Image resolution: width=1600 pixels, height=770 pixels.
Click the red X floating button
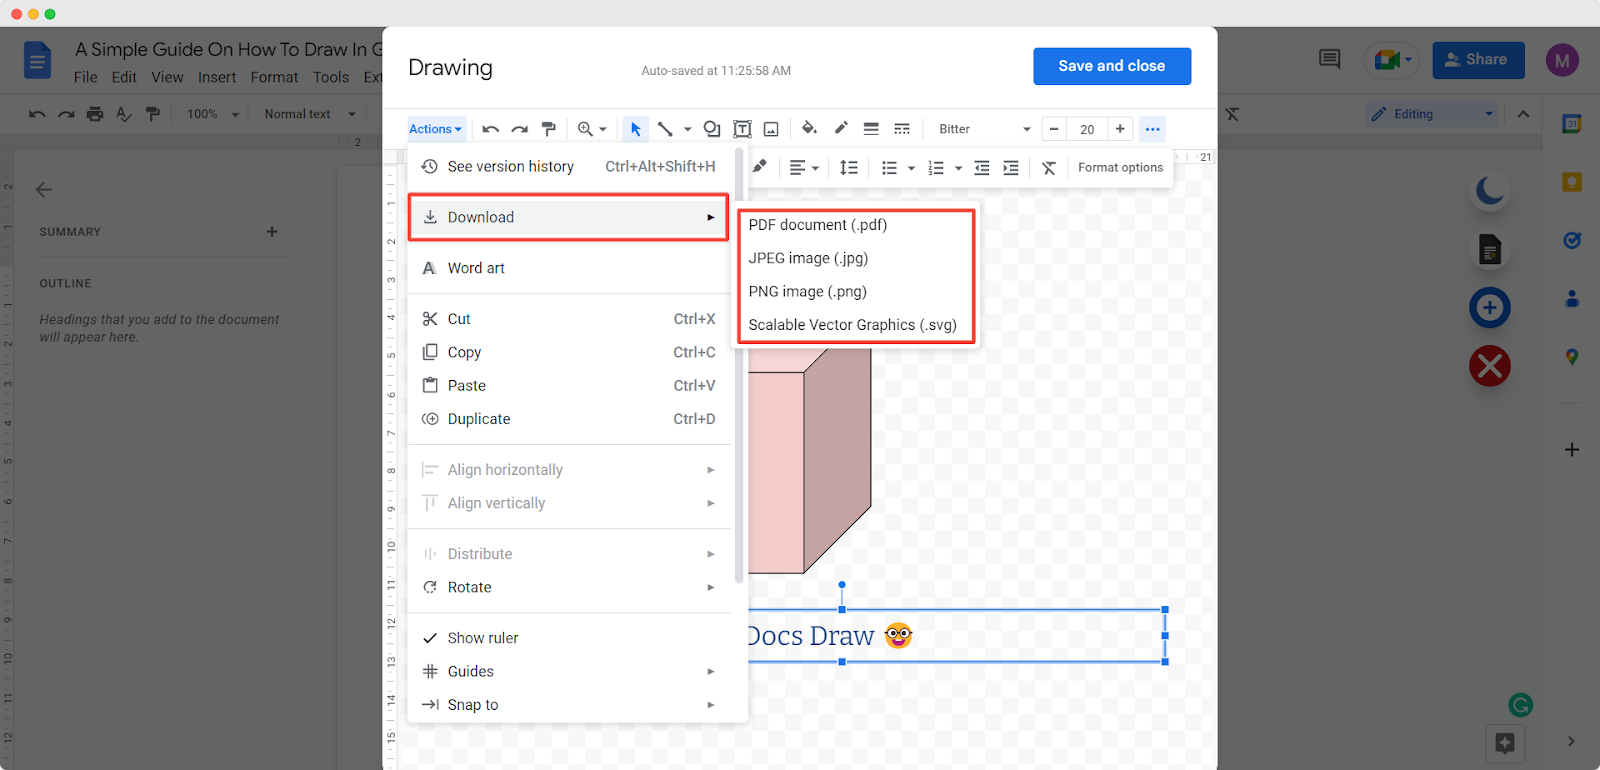click(x=1490, y=366)
